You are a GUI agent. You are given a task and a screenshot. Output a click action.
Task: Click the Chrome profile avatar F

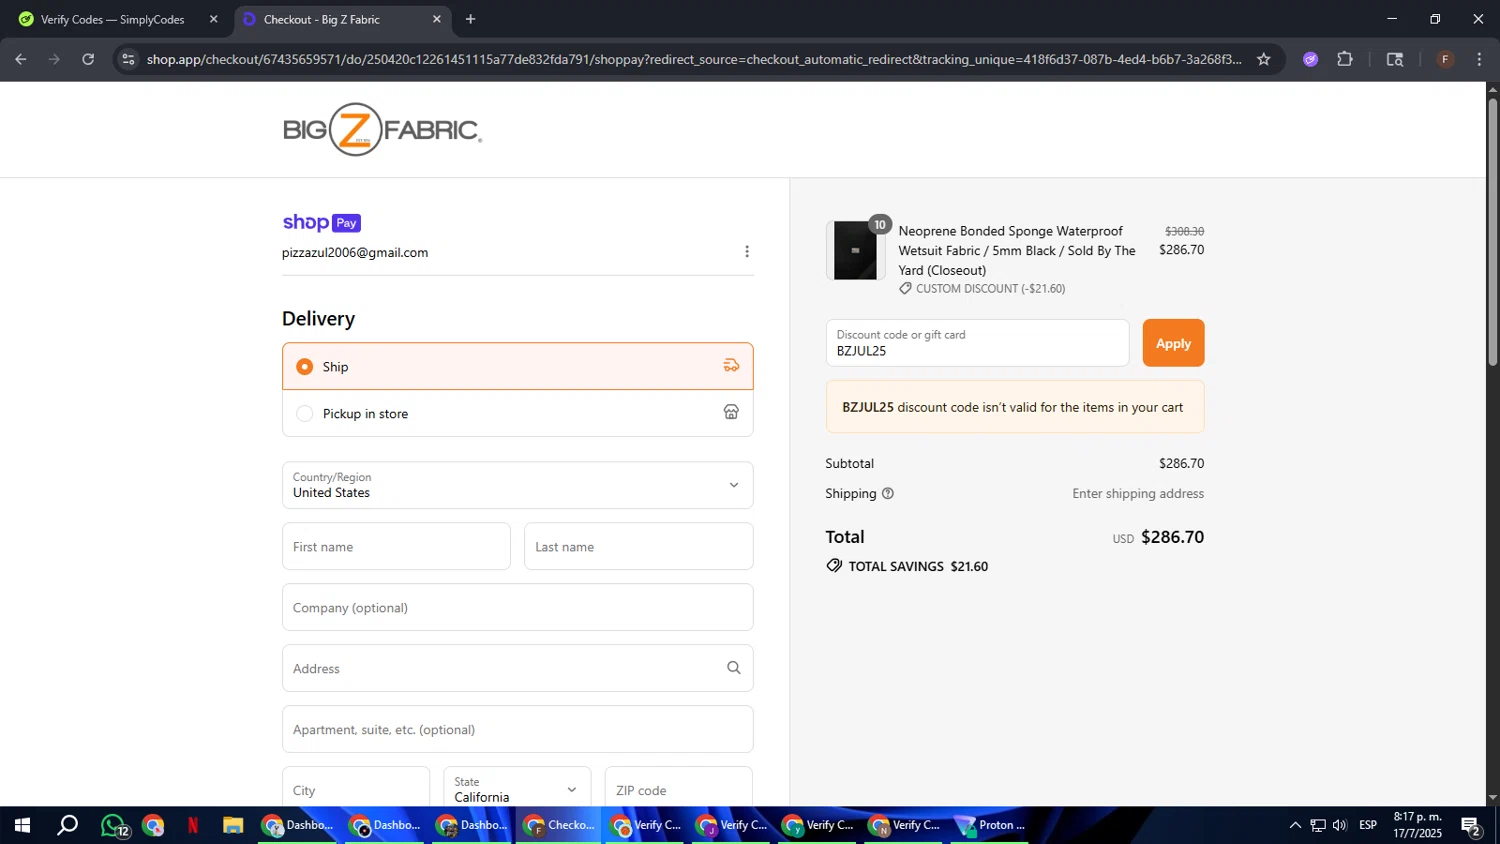click(x=1444, y=59)
